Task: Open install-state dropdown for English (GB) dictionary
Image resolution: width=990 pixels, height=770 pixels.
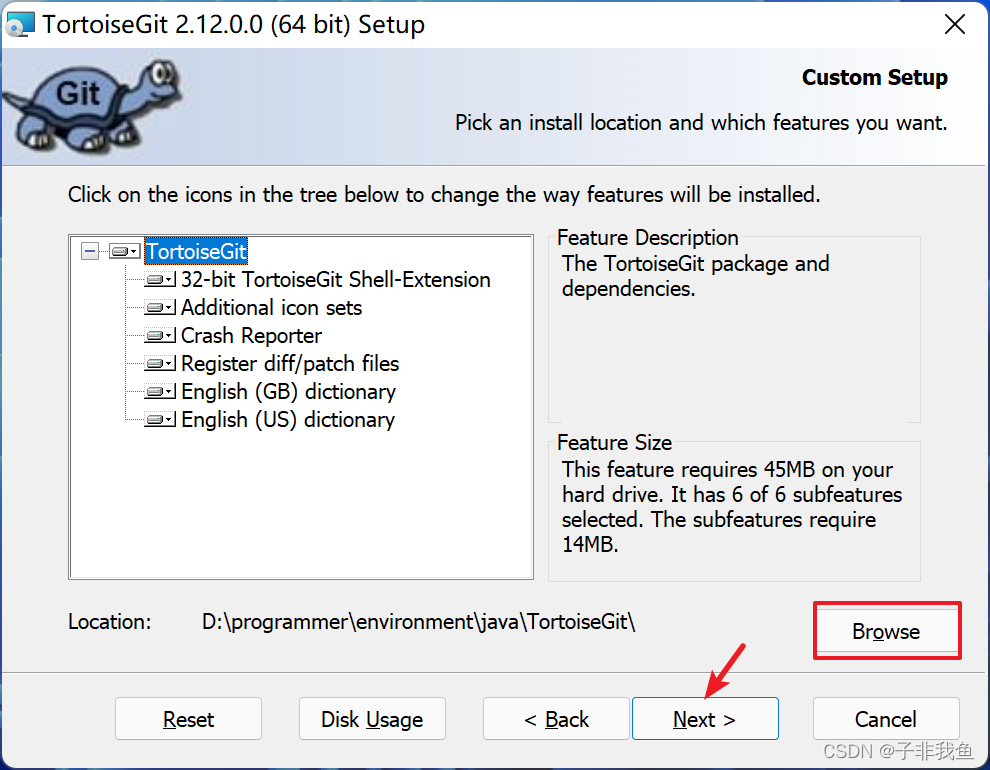Action: 160,392
